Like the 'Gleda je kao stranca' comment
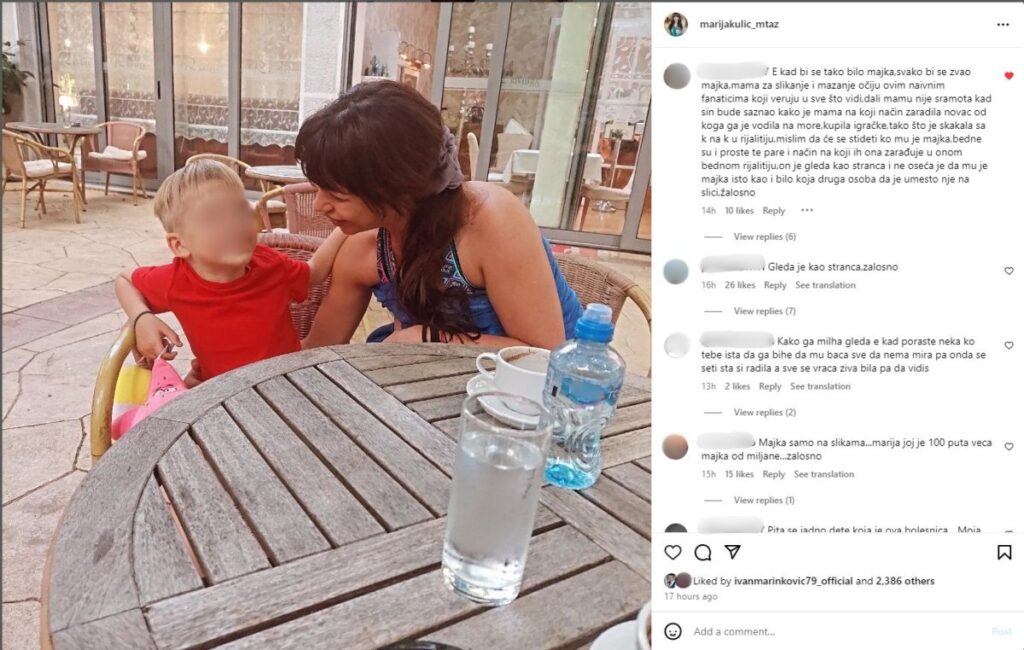Viewport: 1024px width, 650px height. tap(1009, 270)
